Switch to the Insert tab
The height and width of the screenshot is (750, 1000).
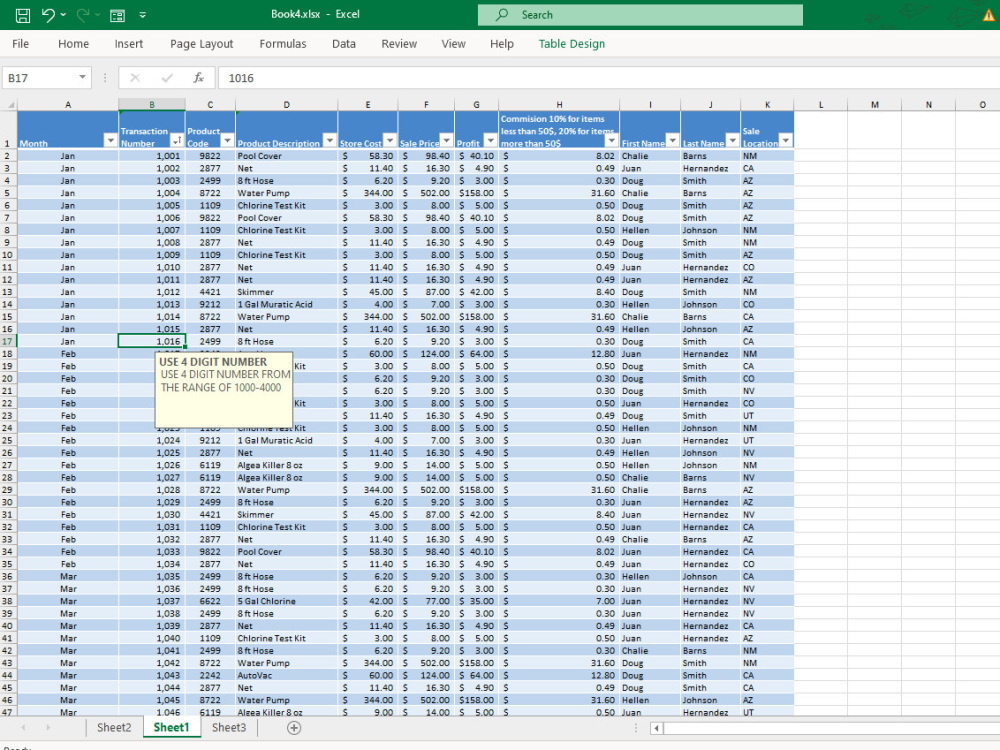point(129,43)
